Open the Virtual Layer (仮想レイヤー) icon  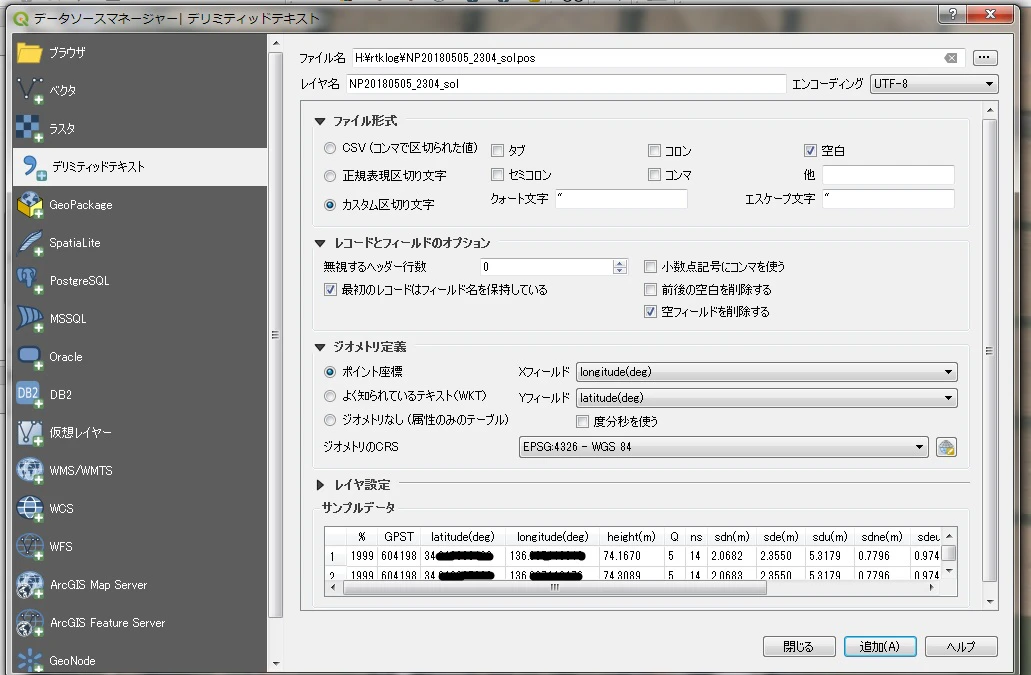[29, 432]
